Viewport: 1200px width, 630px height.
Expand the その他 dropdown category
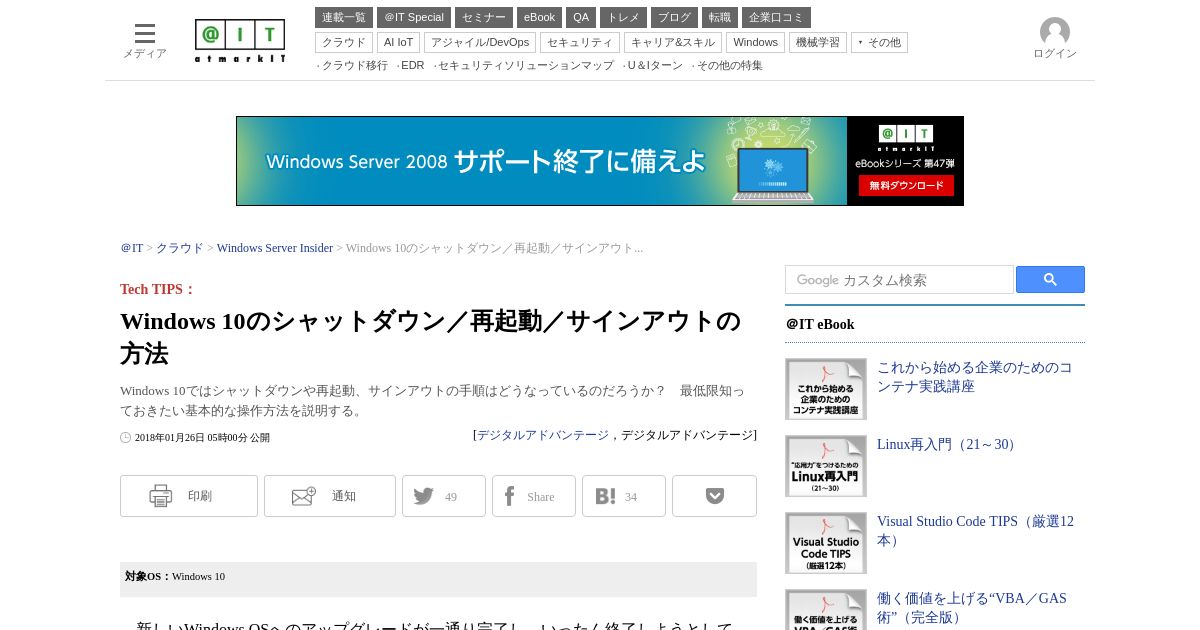click(879, 42)
